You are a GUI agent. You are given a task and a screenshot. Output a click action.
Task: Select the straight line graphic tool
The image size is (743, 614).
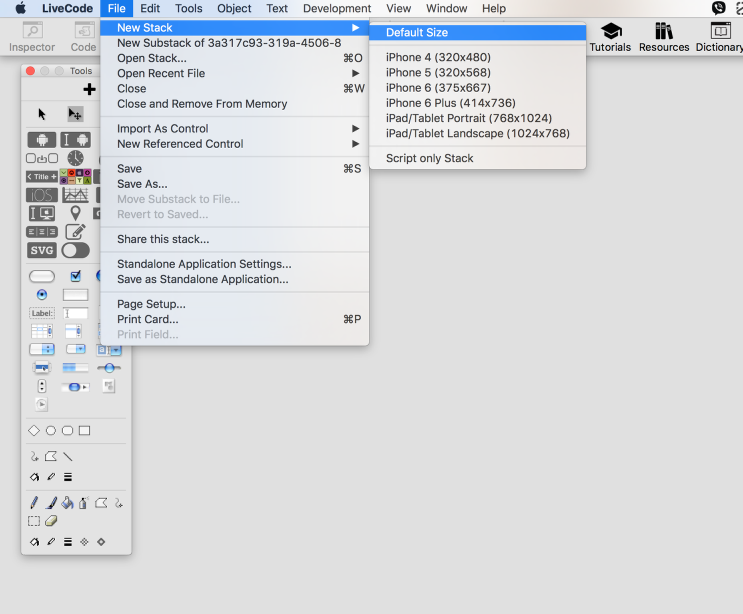click(x=68, y=457)
